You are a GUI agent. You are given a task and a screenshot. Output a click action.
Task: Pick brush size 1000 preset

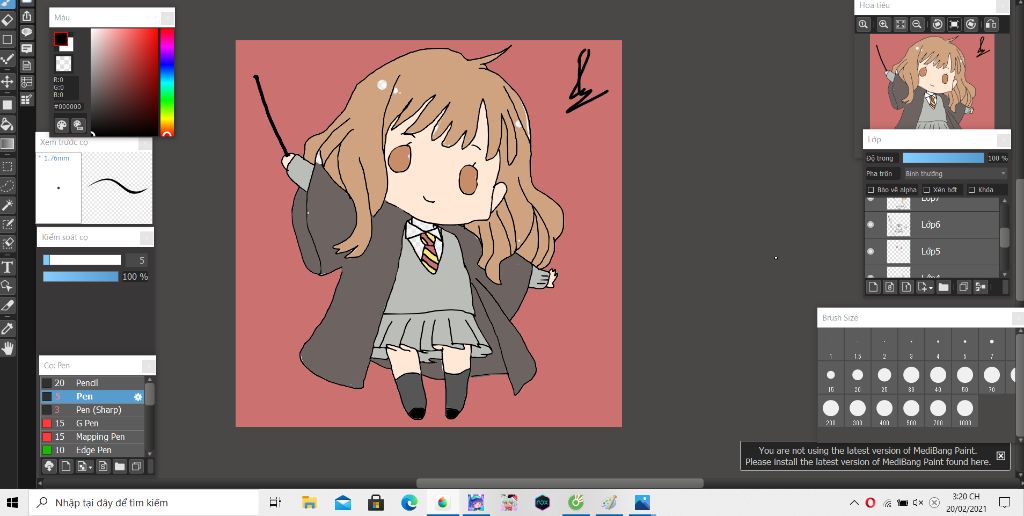(x=965, y=412)
